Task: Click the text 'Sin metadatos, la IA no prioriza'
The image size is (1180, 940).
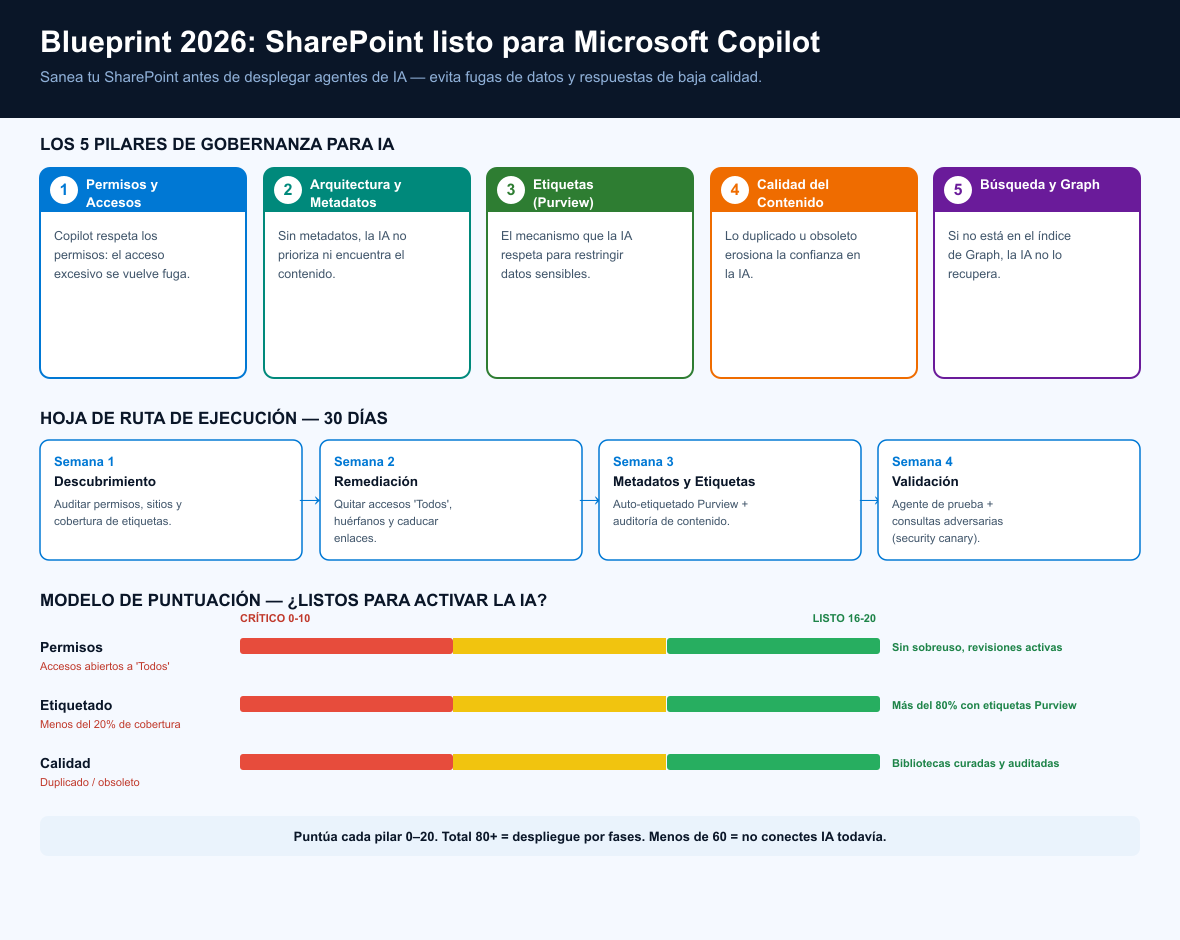Action: (x=342, y=254)
